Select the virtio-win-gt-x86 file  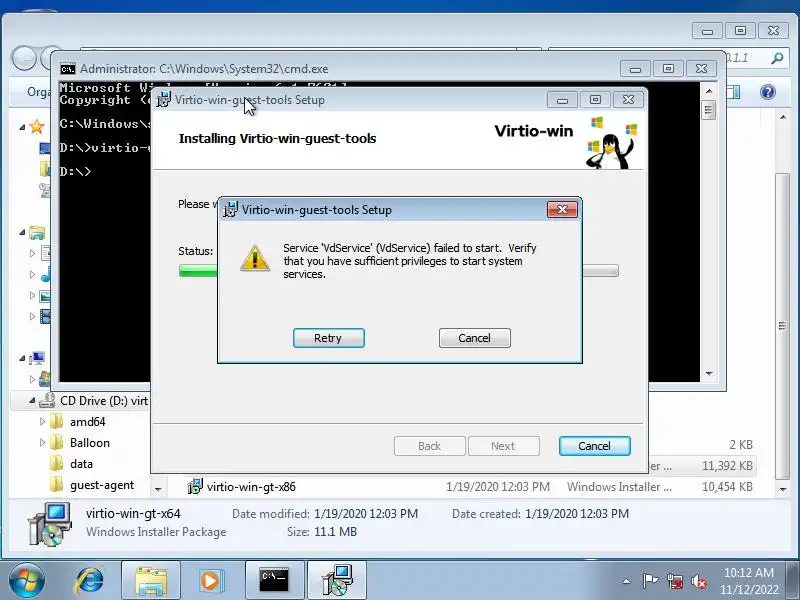(x=251, y=487)
